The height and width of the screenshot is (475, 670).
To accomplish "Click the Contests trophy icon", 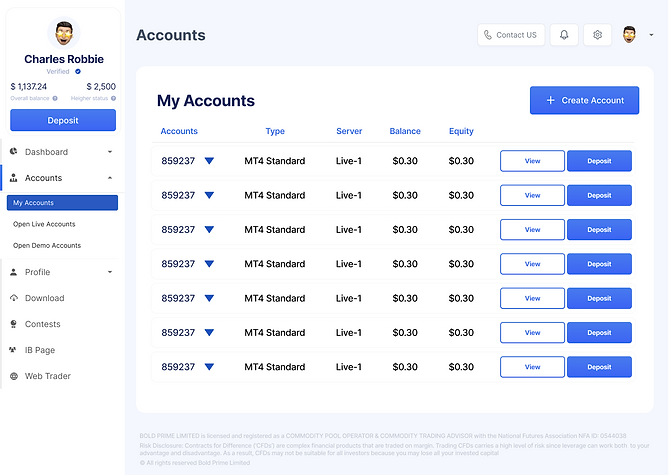I will click(14, 324).
